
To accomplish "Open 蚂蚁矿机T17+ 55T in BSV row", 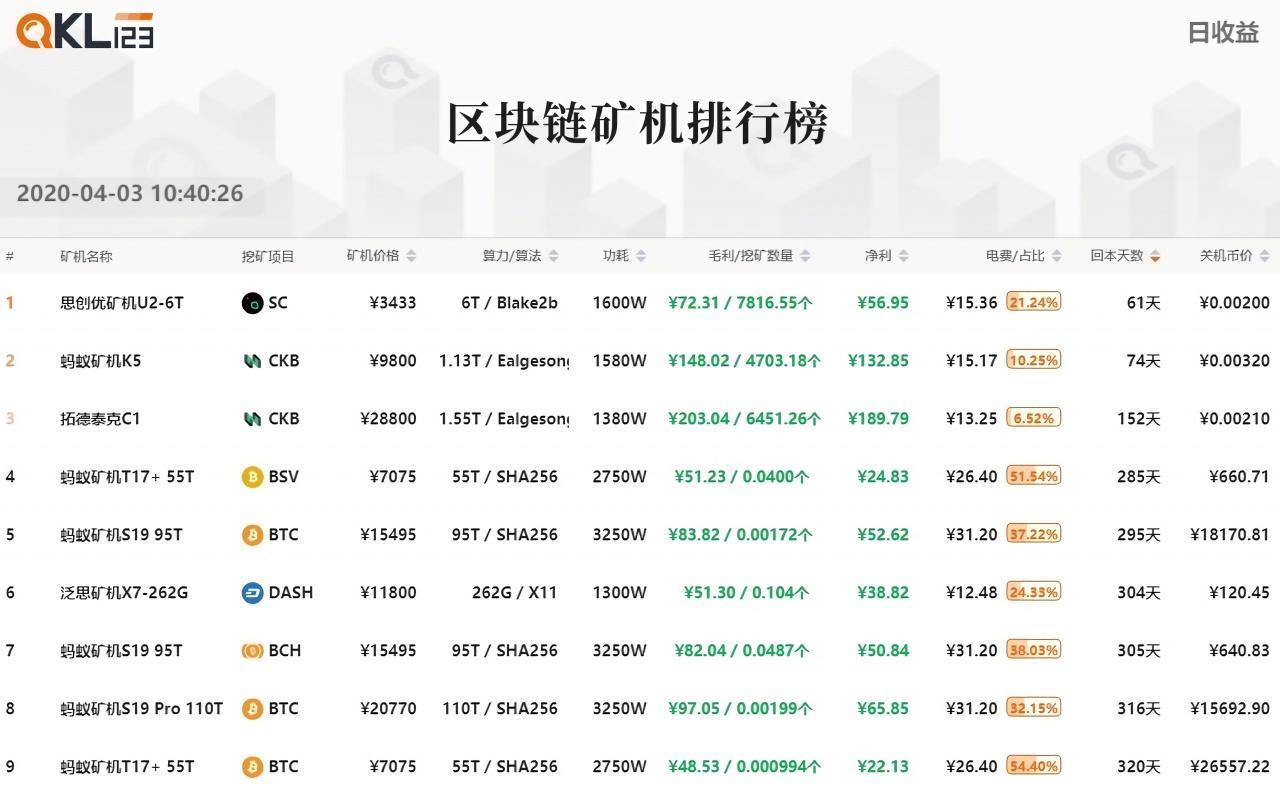I will tap(127, 477).
